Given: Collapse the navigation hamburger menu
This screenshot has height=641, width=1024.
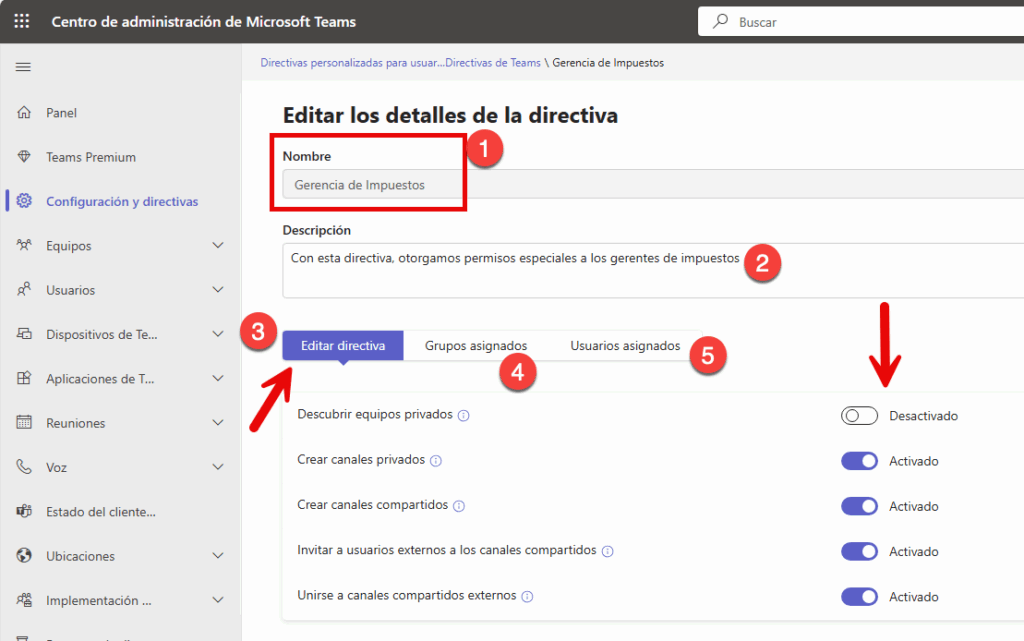Looking at the screenshot, I should [23, 67].
